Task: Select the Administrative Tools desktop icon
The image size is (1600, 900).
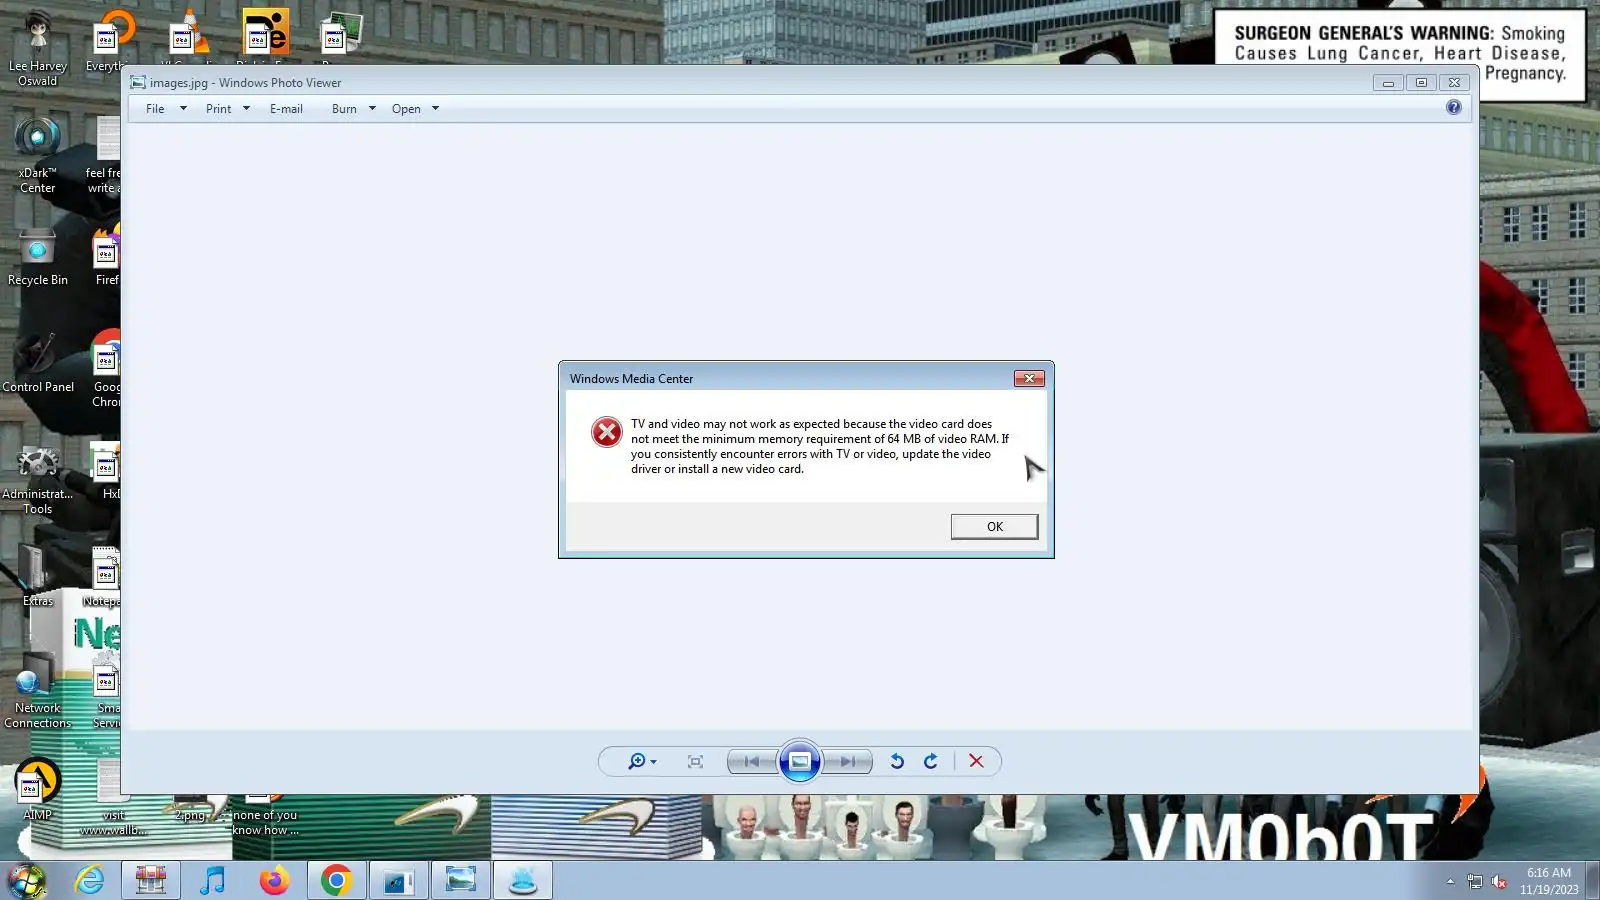Action: coord(38,478)
